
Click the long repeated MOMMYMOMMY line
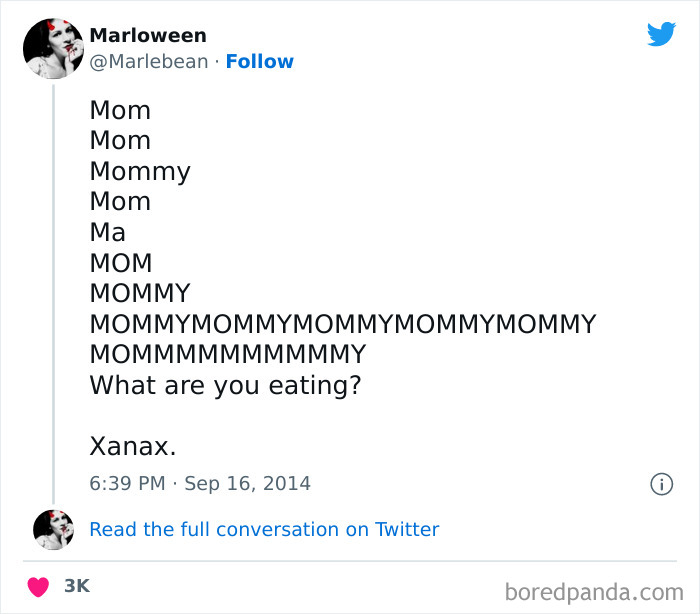click(342, 325)
